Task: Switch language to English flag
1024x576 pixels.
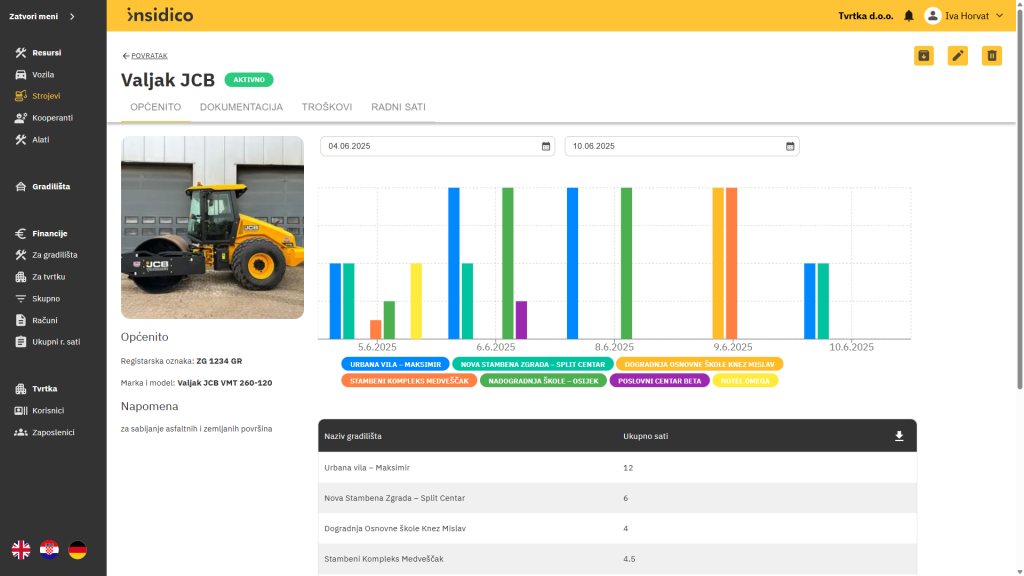Action: point(21,549)
